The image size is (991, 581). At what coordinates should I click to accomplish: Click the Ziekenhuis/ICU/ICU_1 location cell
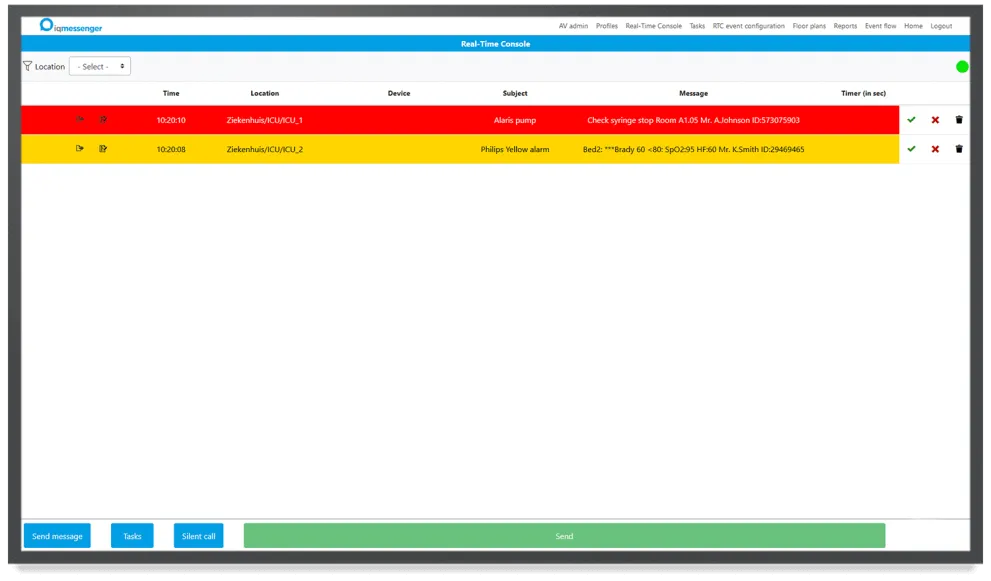click(265, 120)
